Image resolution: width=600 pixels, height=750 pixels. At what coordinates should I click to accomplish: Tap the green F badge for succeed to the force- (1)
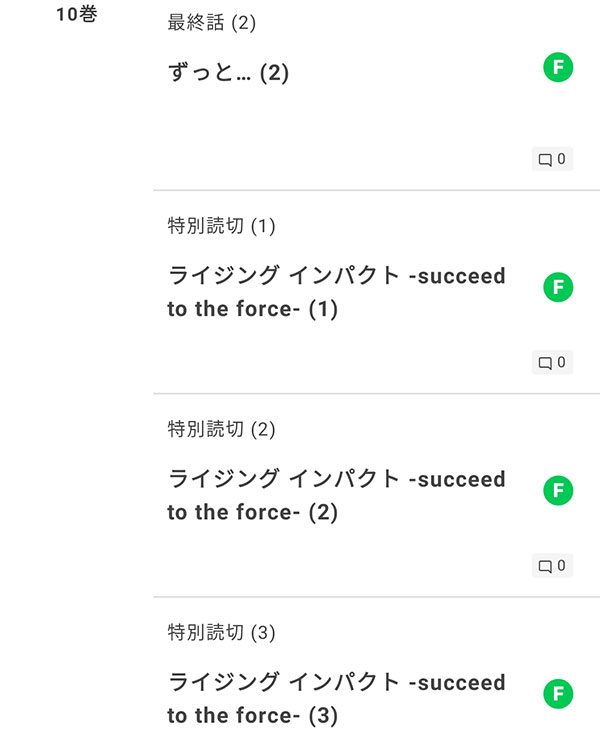click(558, 287)
